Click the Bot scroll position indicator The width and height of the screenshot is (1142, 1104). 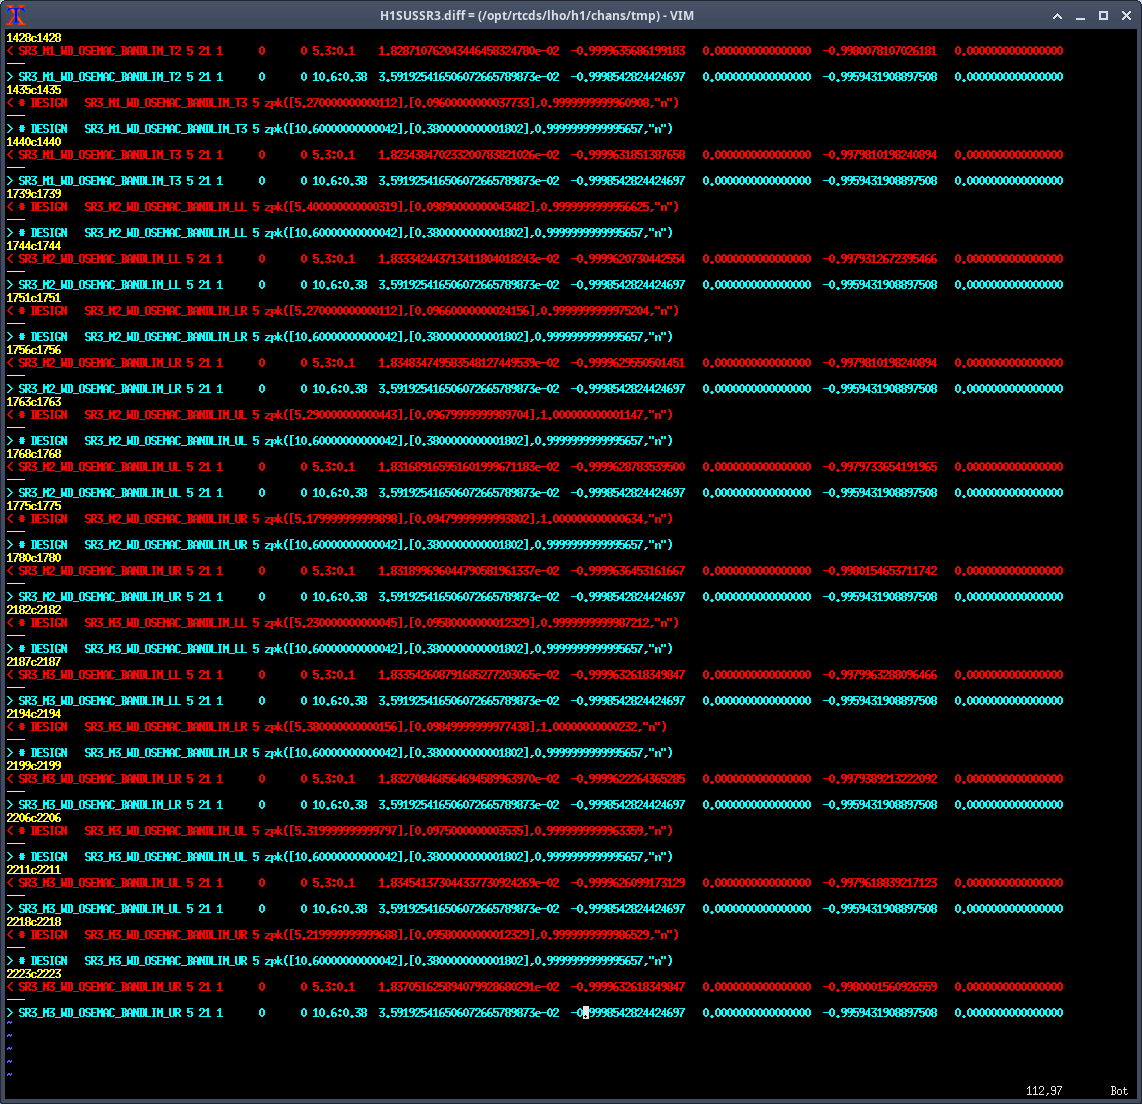pyautogui.click(x=1119, y=1091)
